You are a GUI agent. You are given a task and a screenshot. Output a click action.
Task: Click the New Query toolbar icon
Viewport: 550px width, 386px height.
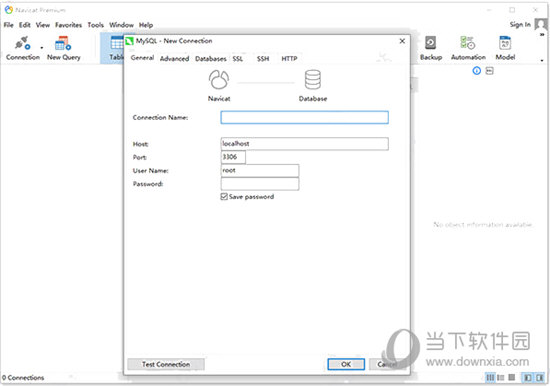click(63, 48)
